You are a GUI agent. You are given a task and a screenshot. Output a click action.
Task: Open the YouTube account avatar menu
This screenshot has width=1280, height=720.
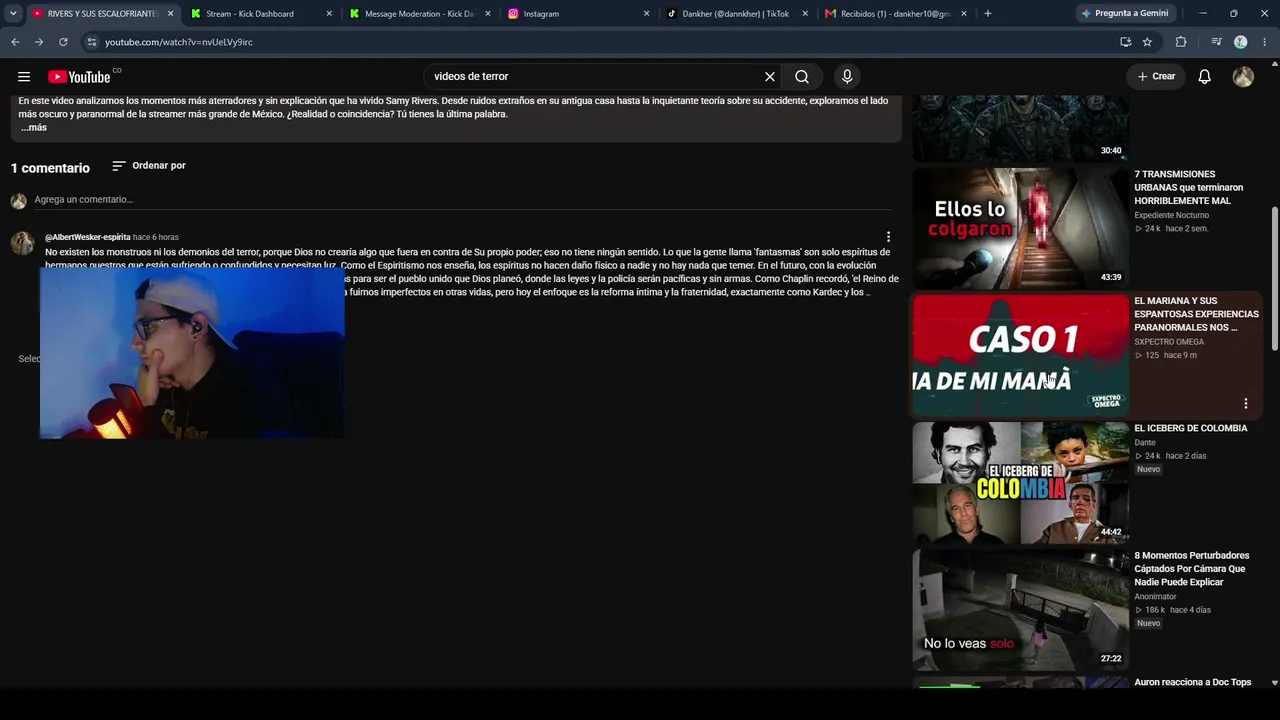(1243, 76)
